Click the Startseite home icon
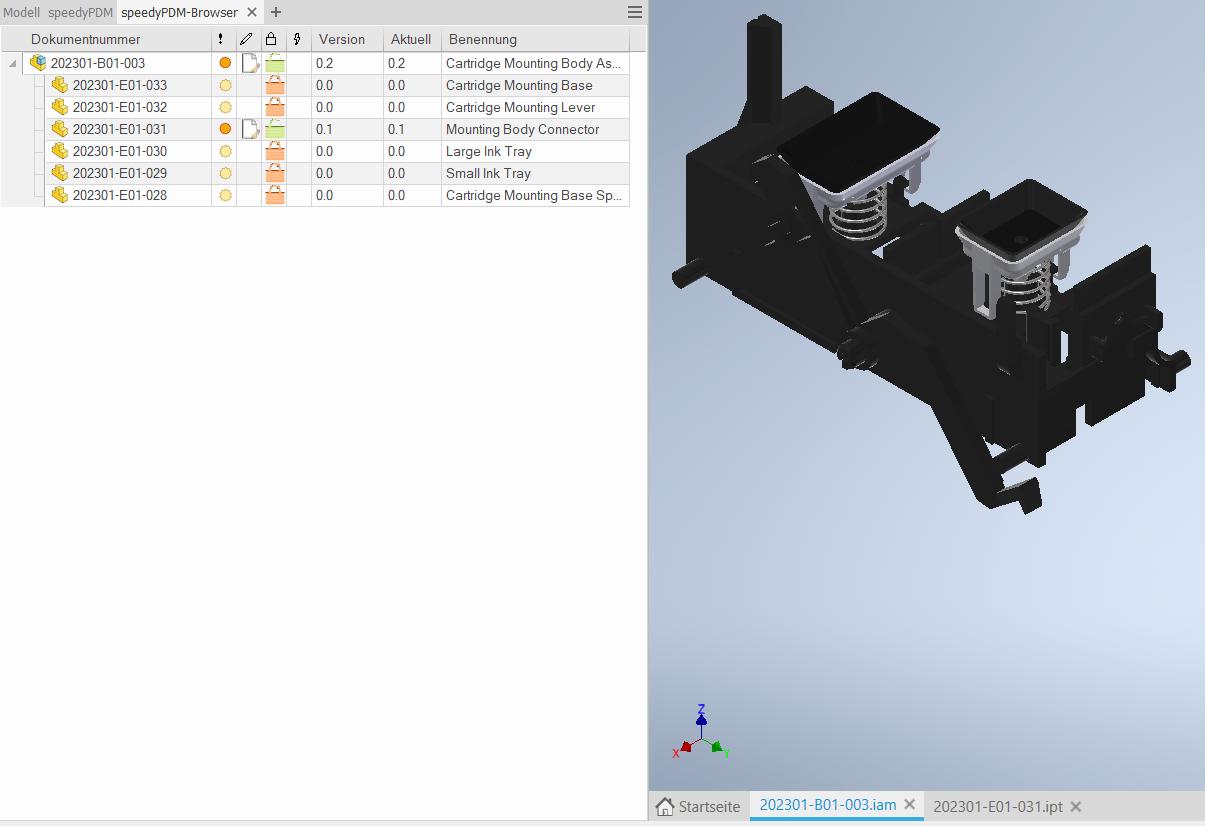Screen dimensions: 1205x826 click(x=664, y=807)
